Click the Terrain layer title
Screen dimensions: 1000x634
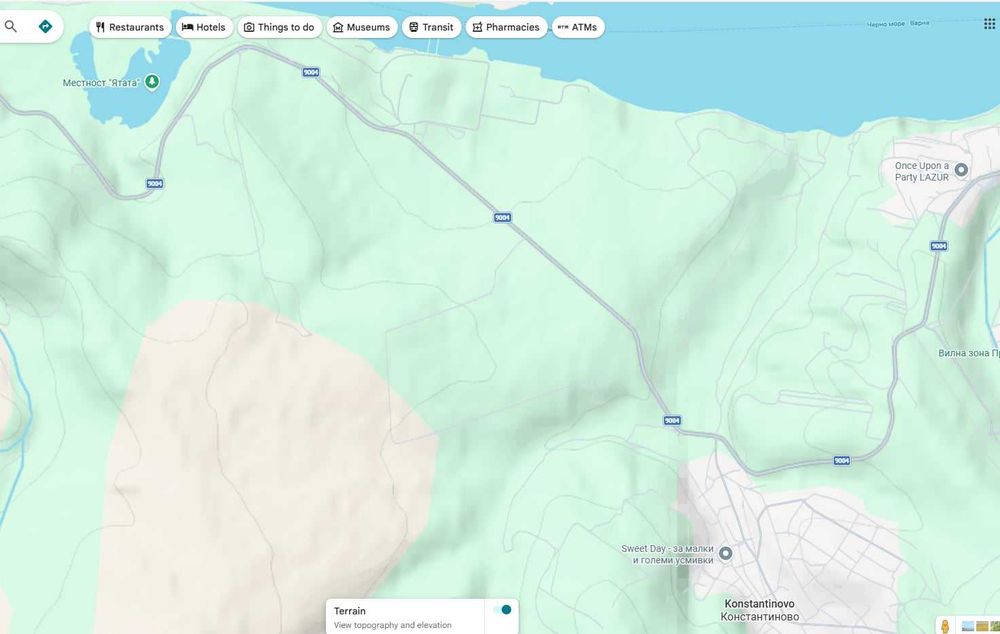coord(349,610)
